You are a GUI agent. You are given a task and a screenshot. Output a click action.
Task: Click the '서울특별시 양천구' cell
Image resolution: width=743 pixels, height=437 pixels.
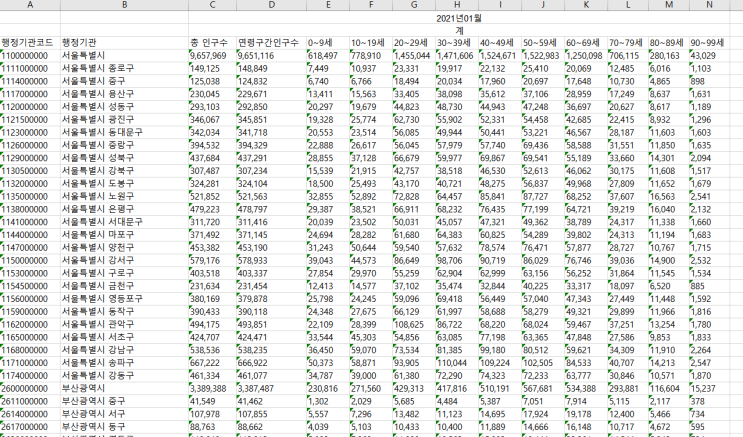(124, 247)
